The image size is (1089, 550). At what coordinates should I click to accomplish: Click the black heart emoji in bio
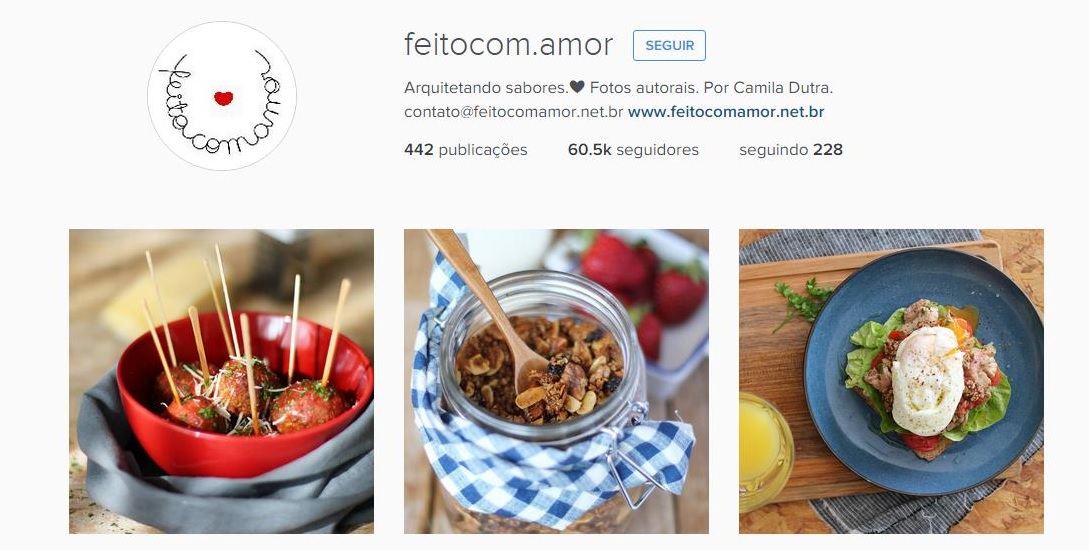(x=576, y=88)
